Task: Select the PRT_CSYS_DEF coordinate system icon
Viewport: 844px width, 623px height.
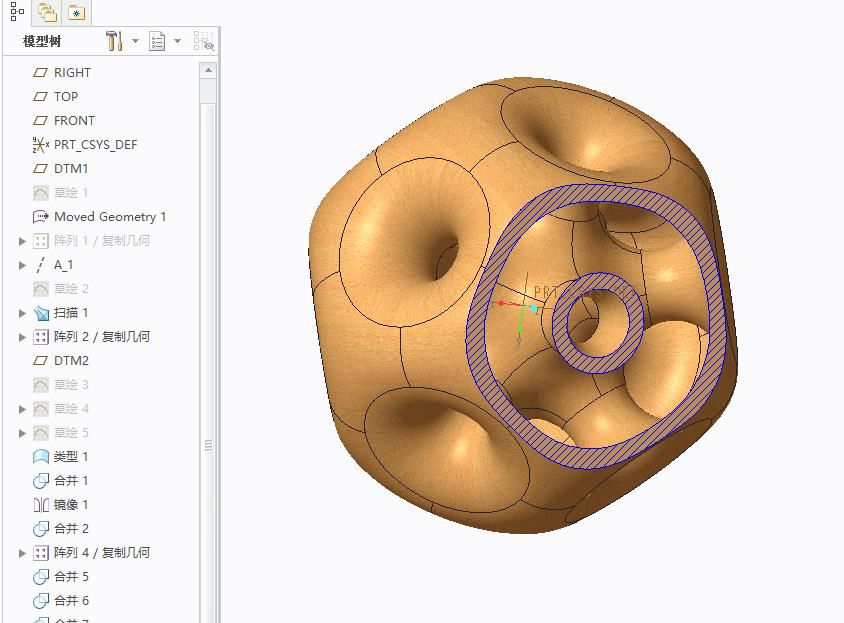Action: click(x=41, y=145)
